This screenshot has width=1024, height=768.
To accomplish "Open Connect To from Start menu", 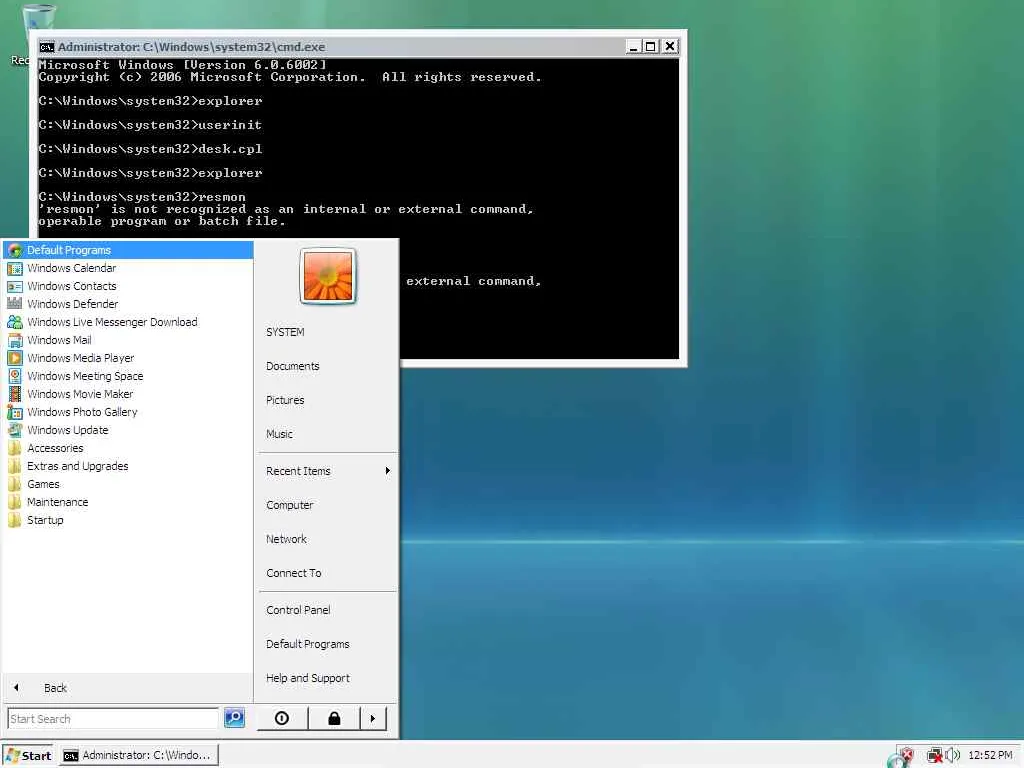I will (294, 573).
